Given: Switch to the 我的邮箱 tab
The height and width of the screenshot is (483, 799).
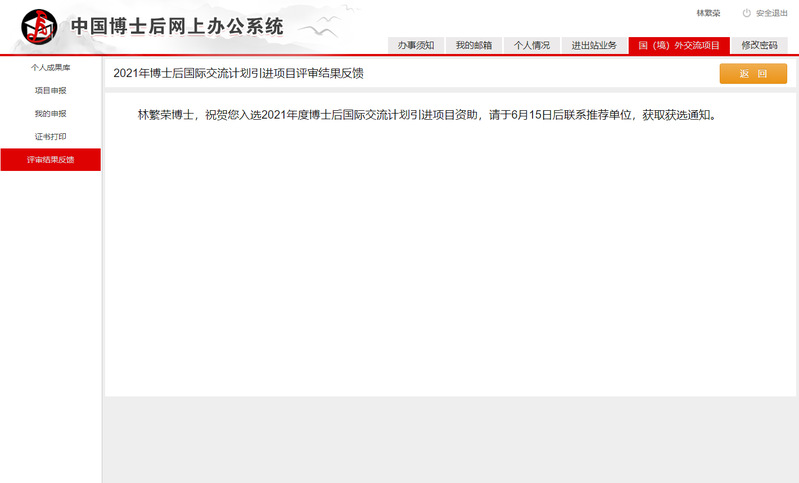Looking at the screenshot, I should (x=473, y=45).
